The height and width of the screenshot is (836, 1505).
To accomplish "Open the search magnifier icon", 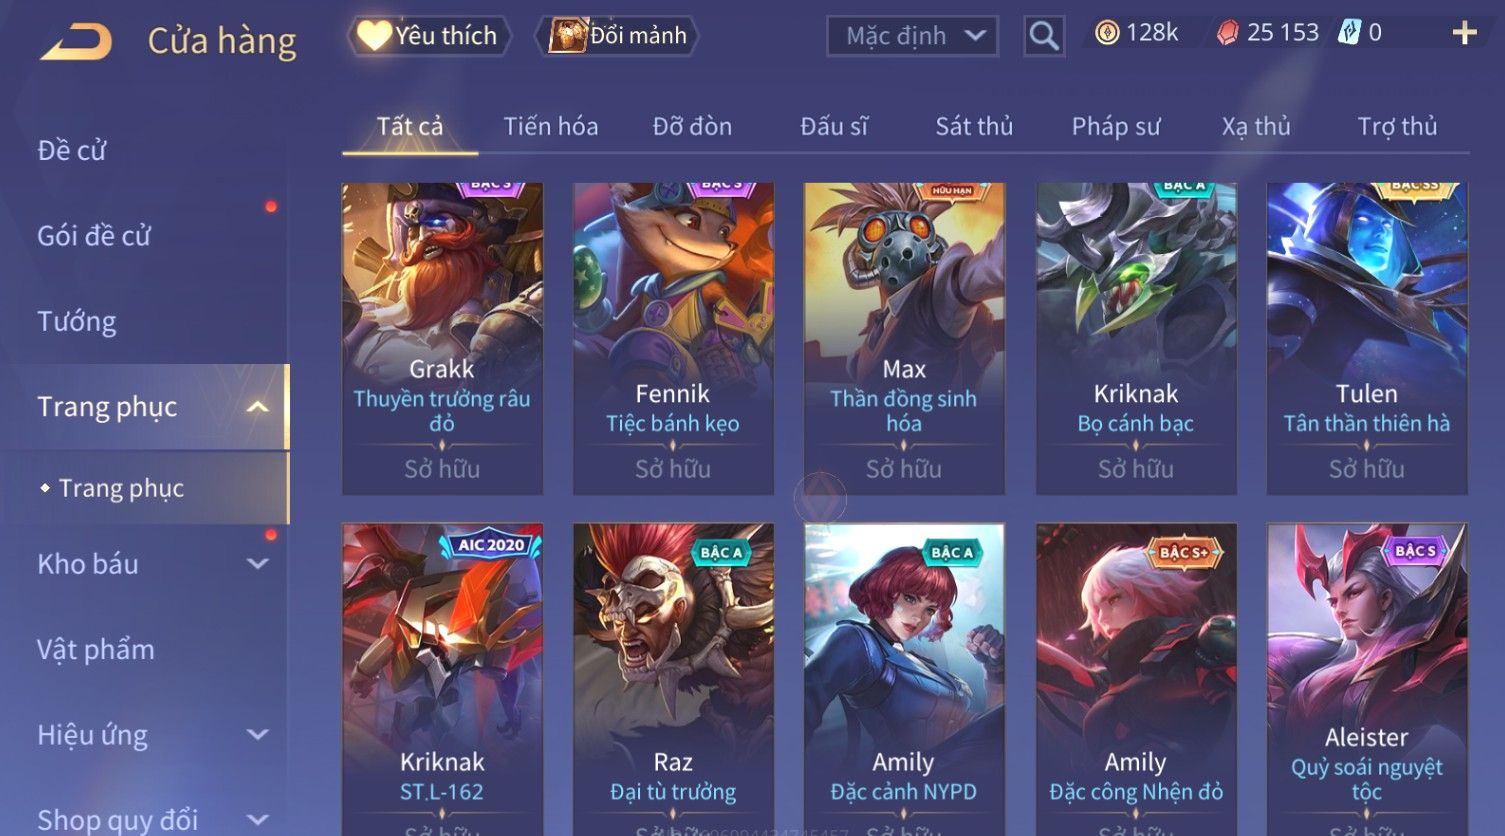I will pos(1043,36).
